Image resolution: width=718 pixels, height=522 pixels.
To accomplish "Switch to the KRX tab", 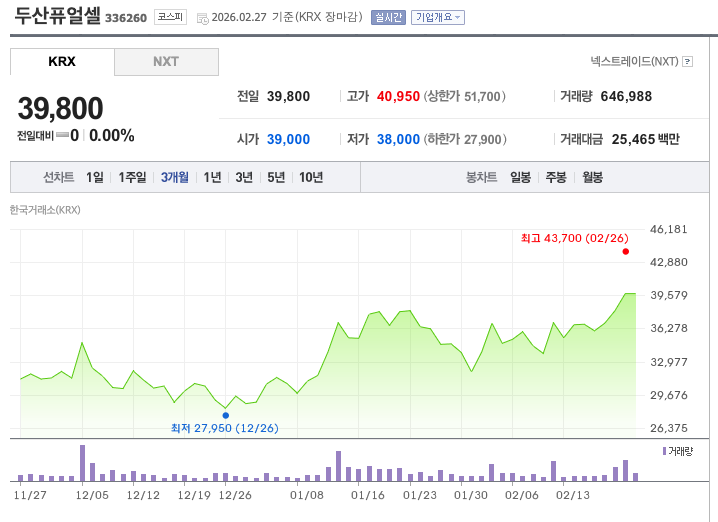I will (62, 61).
